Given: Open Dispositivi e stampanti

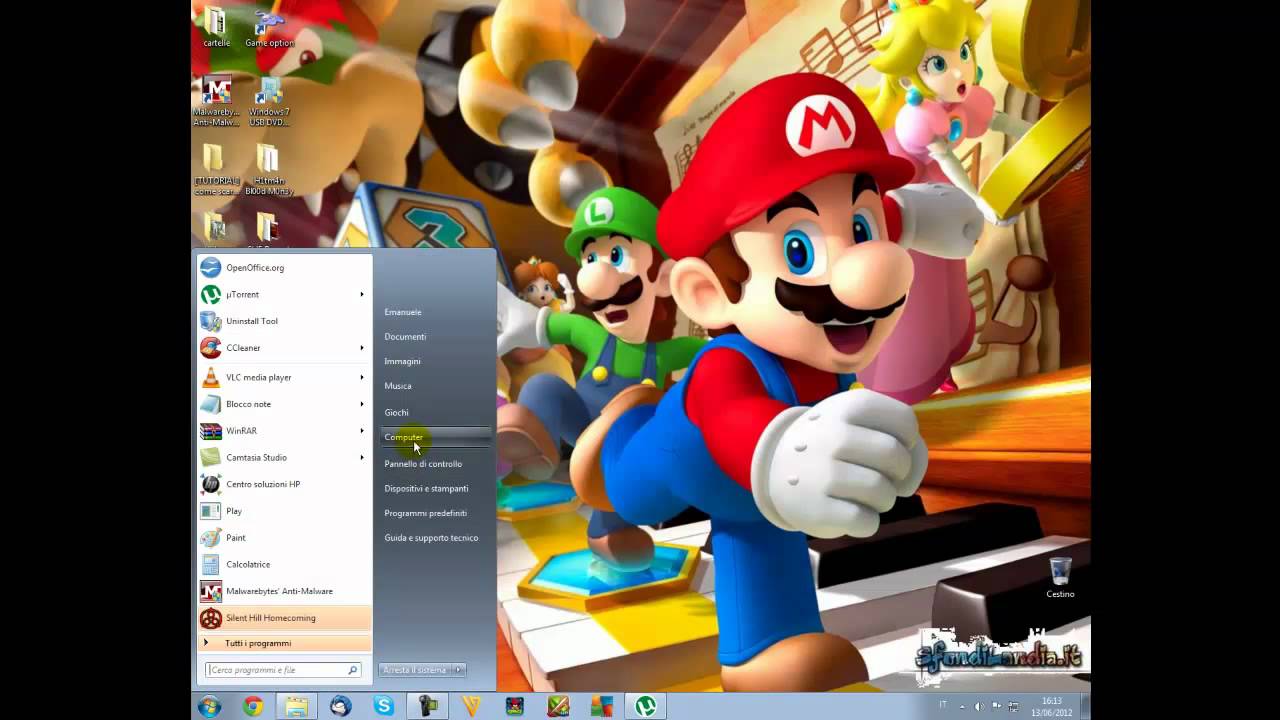Looking at the screenshot, I should point(426,489).
